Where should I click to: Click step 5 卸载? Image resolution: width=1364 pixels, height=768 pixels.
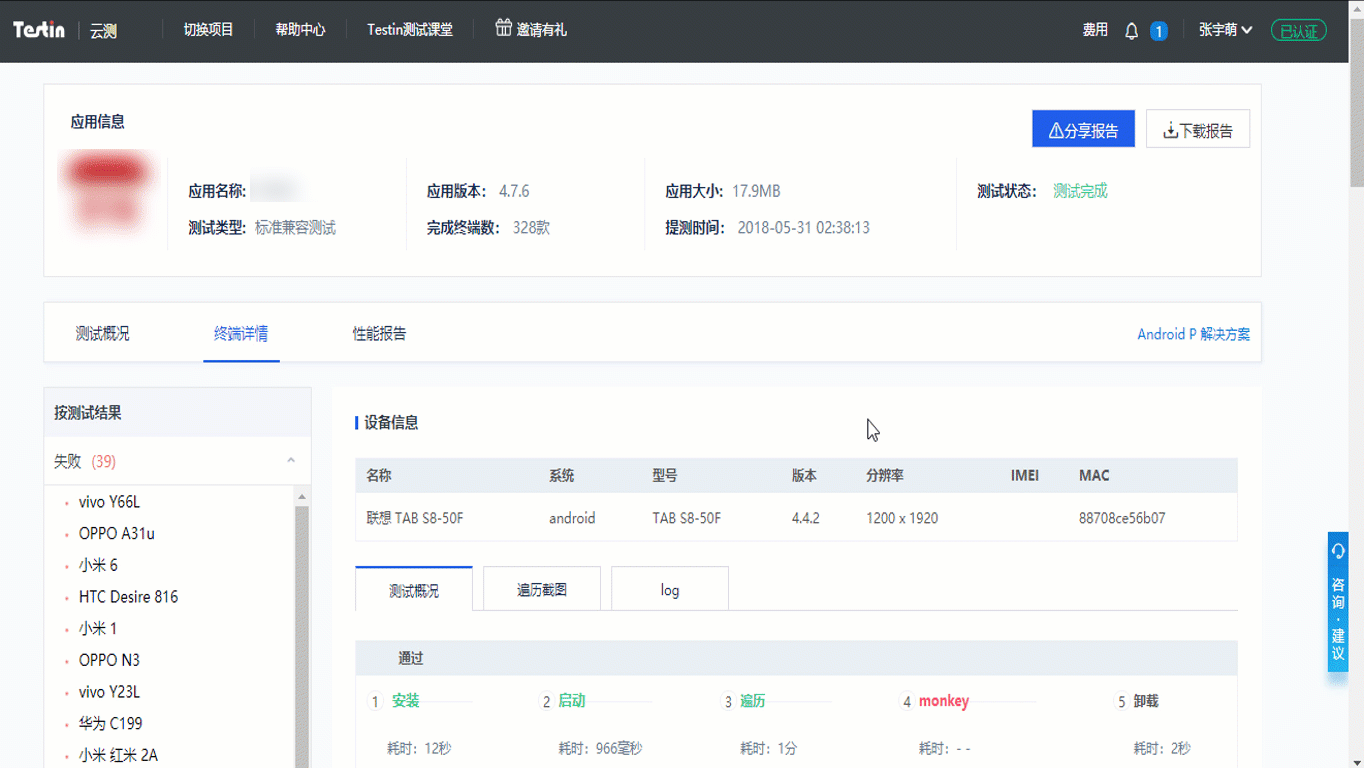[1145, 701]
